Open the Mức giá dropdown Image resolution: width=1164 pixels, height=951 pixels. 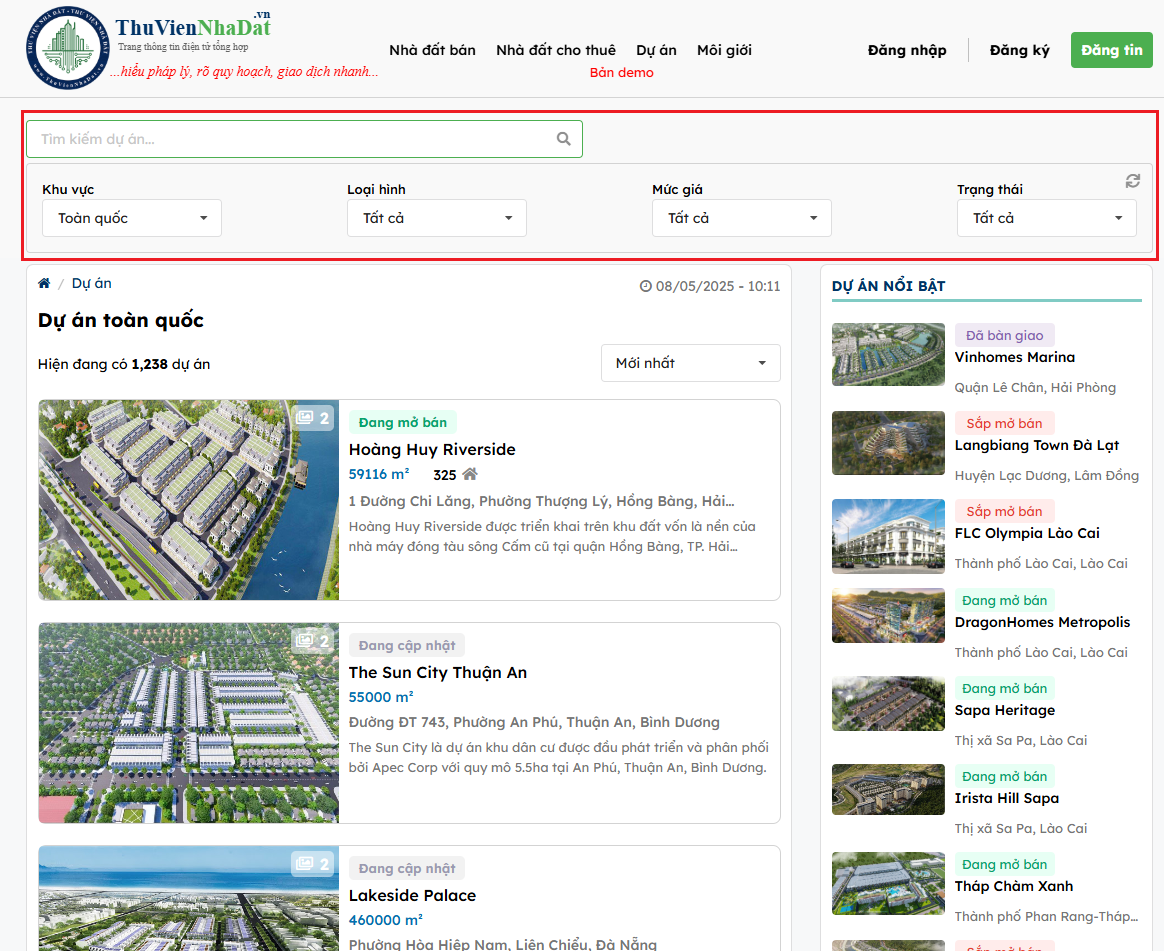point(742,218)
